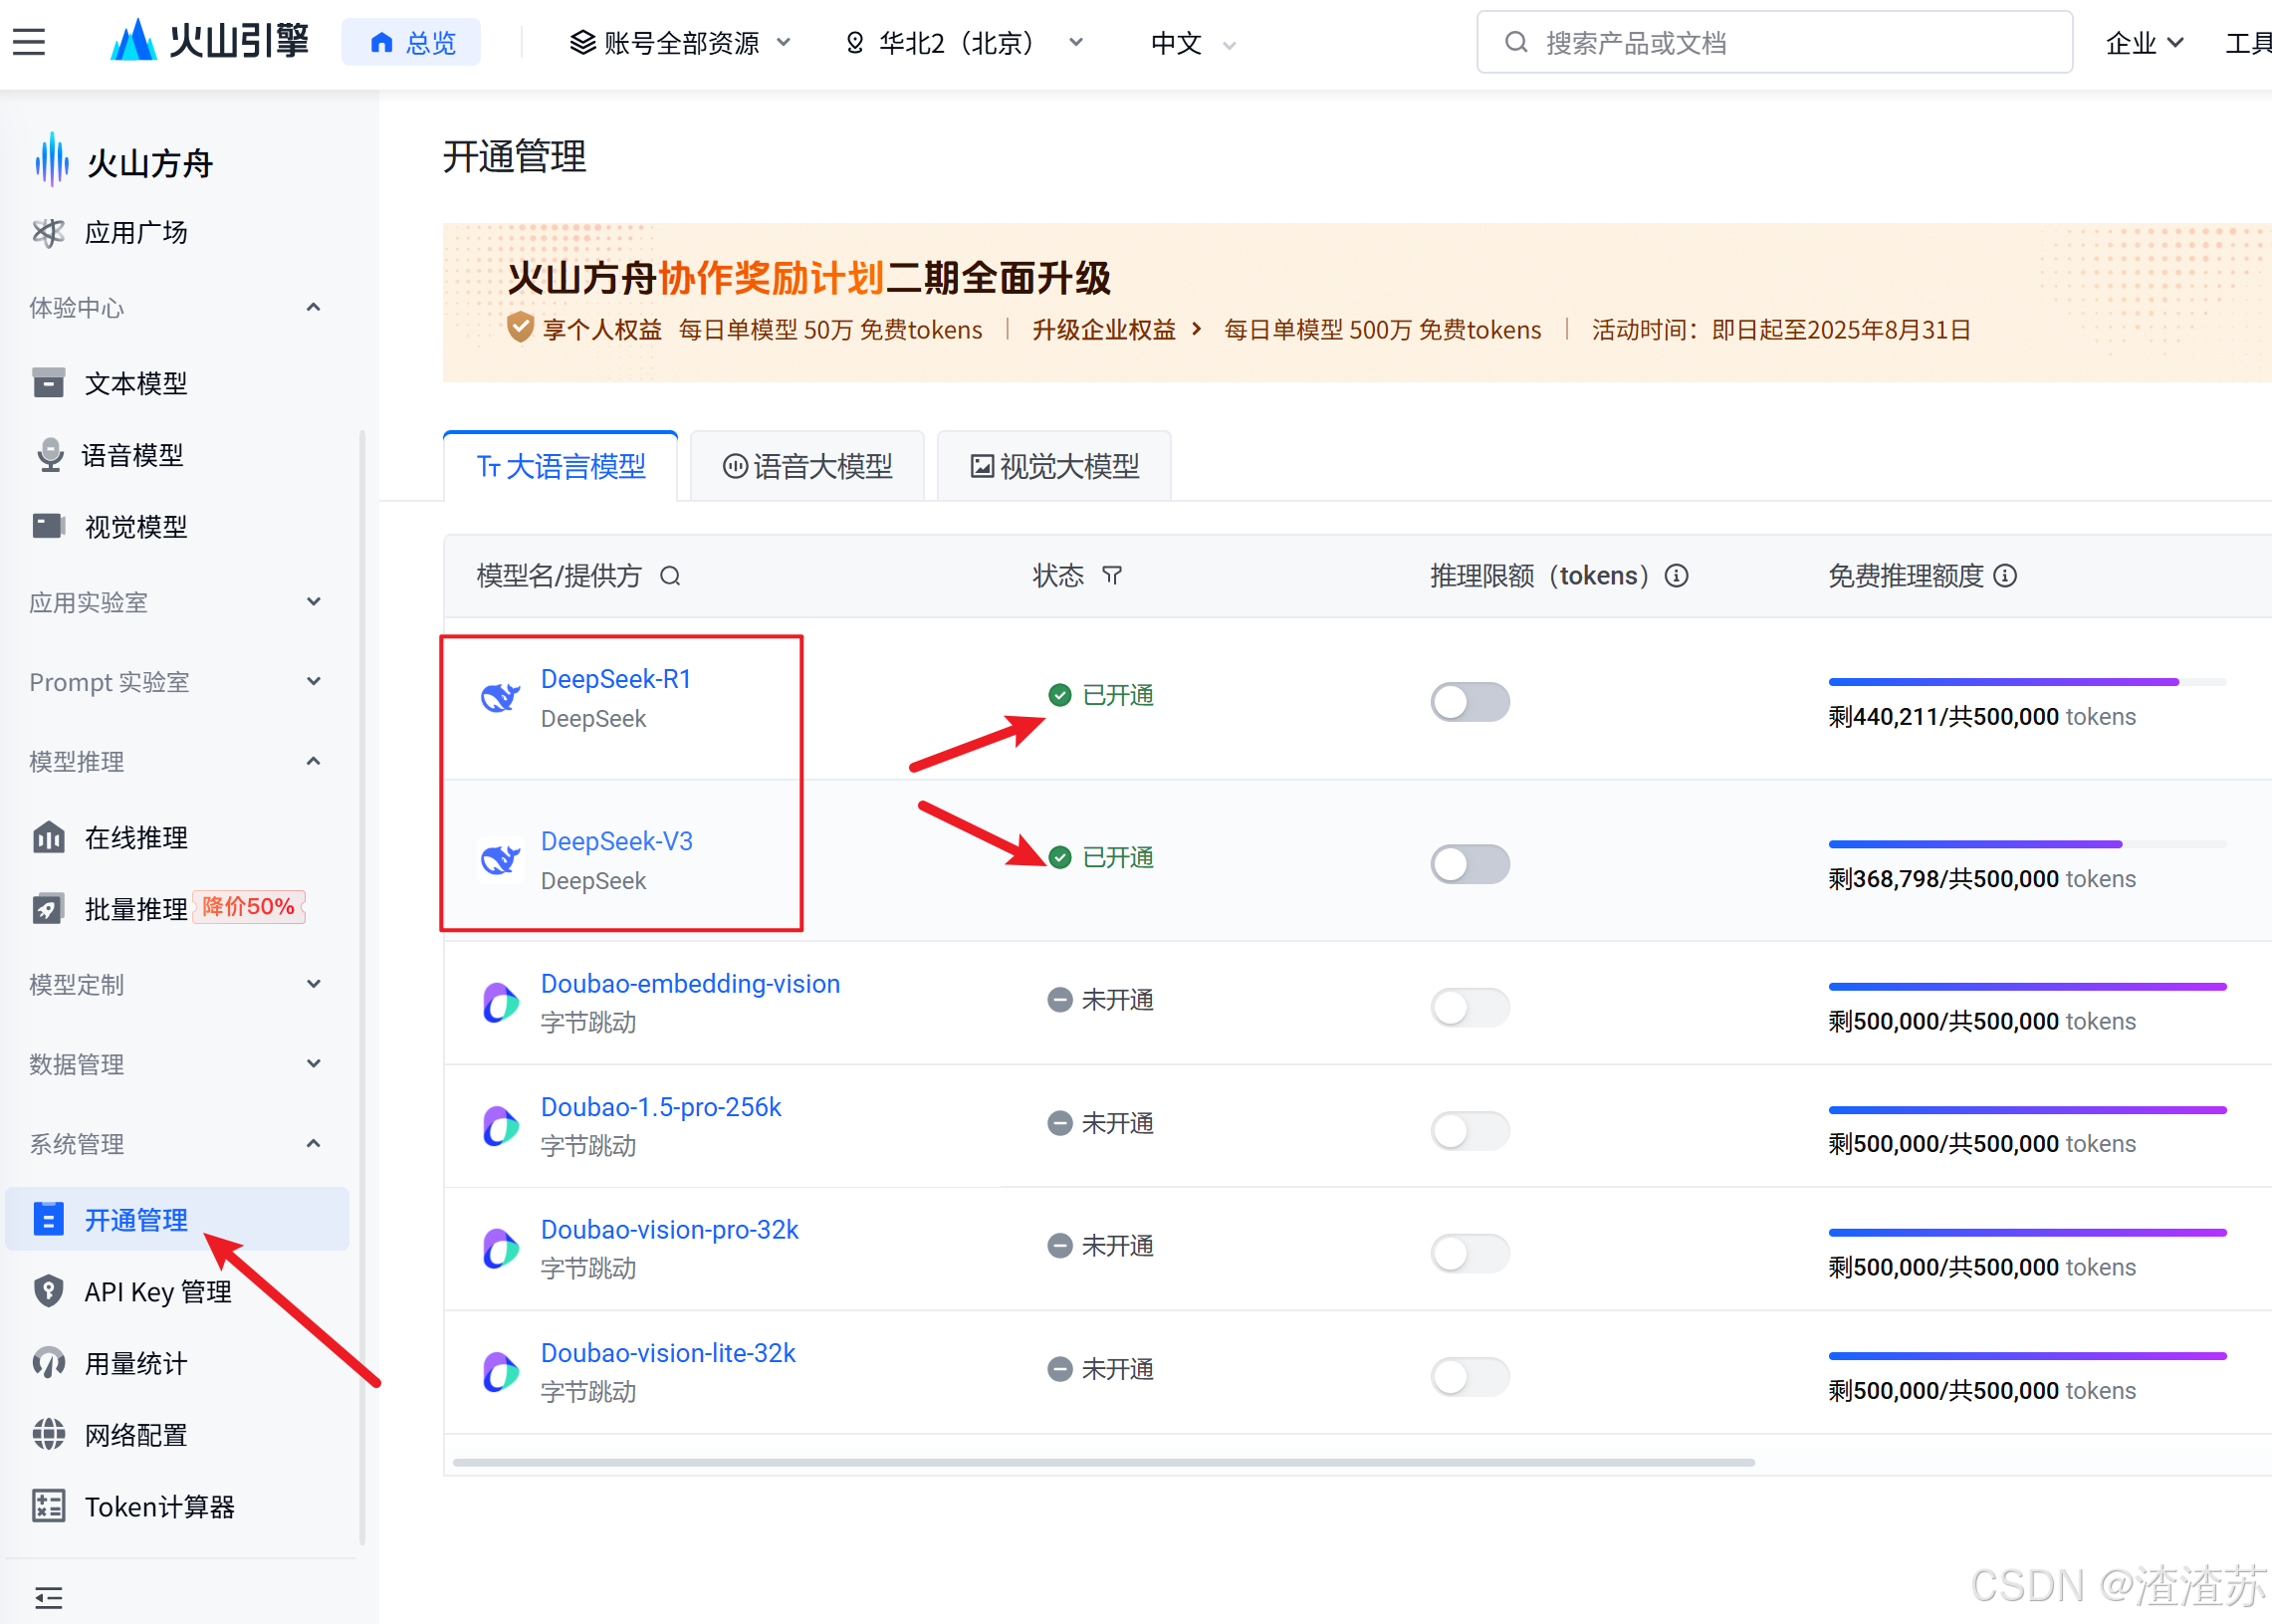Screen dimensions: 2272x1624
Task: Toggle inference limit switch for Doubao-1.5-pro-256k
Action: pos(1470,1130)
